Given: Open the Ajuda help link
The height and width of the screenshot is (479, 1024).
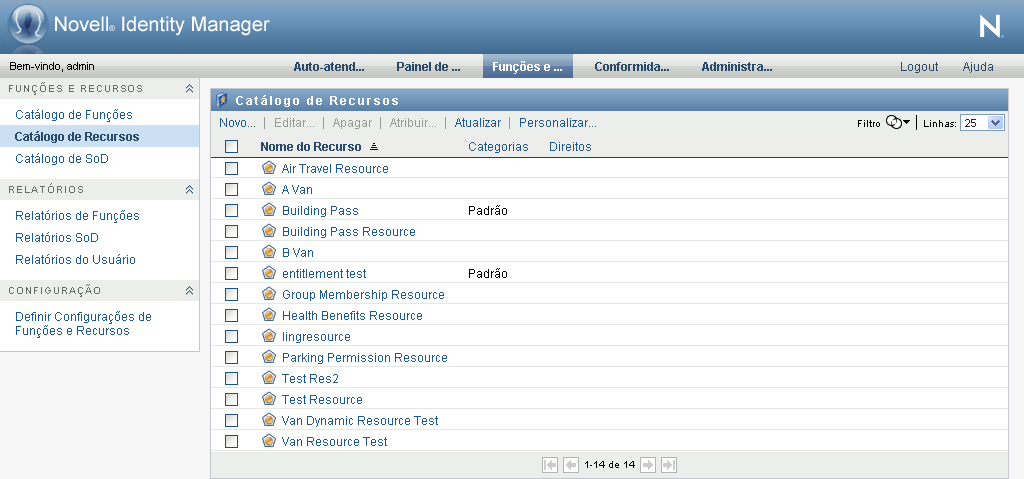Looking at the screenshot, I should click(978, 67).
